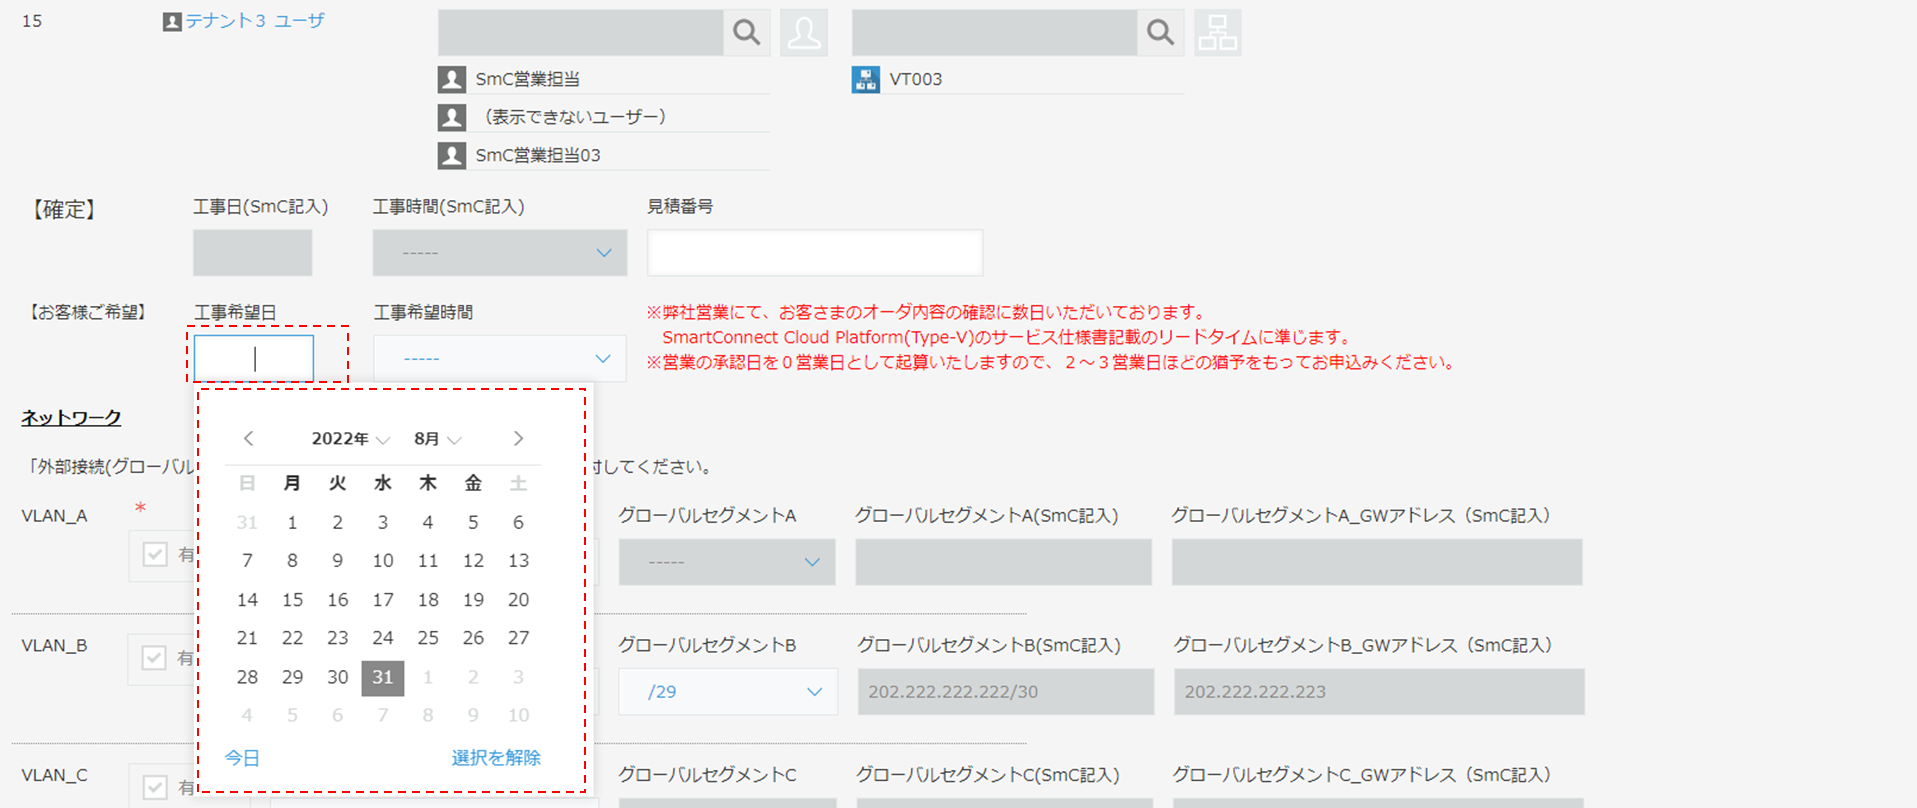Click the 工事日(SmC記入) date field
1917x808 pixels.
(253, 253)
